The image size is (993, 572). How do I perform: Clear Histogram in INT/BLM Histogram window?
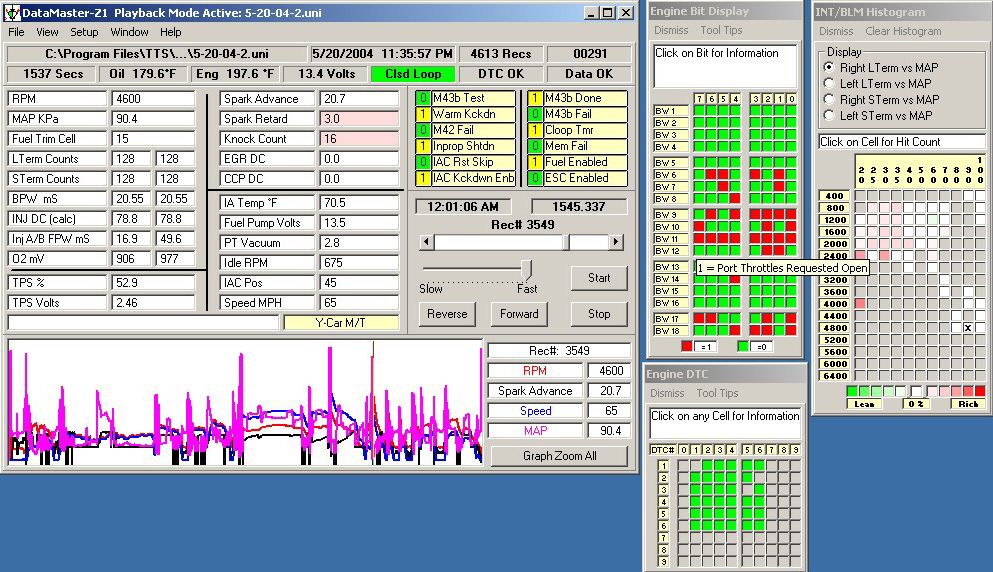[x=903, y=31]
